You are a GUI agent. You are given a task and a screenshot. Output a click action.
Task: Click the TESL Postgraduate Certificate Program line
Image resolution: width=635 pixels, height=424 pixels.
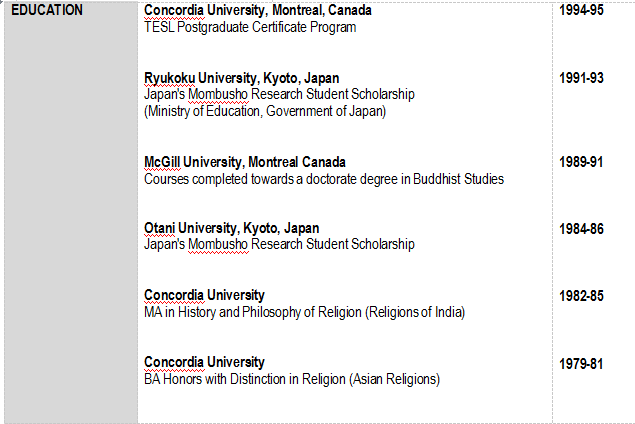(250, 27)
